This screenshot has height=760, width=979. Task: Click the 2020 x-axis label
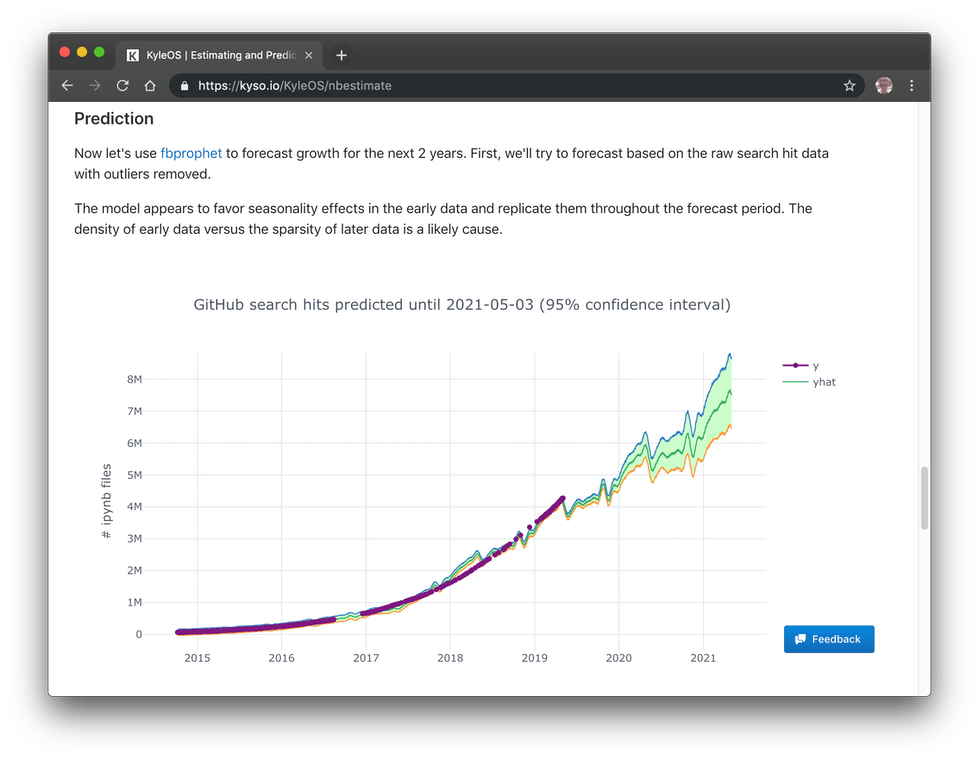[619, 658]
